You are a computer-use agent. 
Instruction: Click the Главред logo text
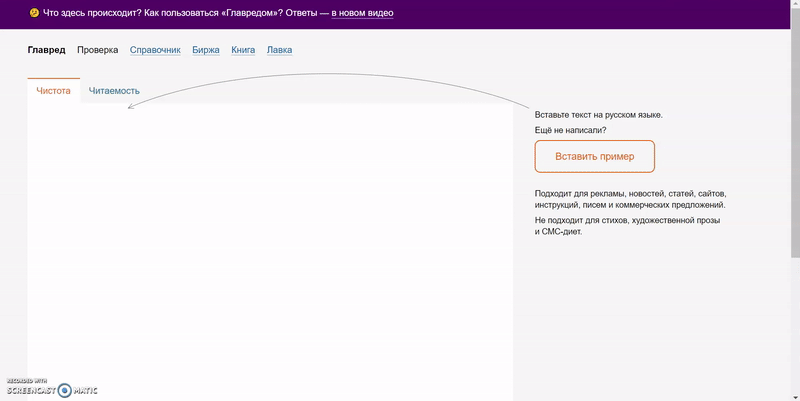(46, 50)
